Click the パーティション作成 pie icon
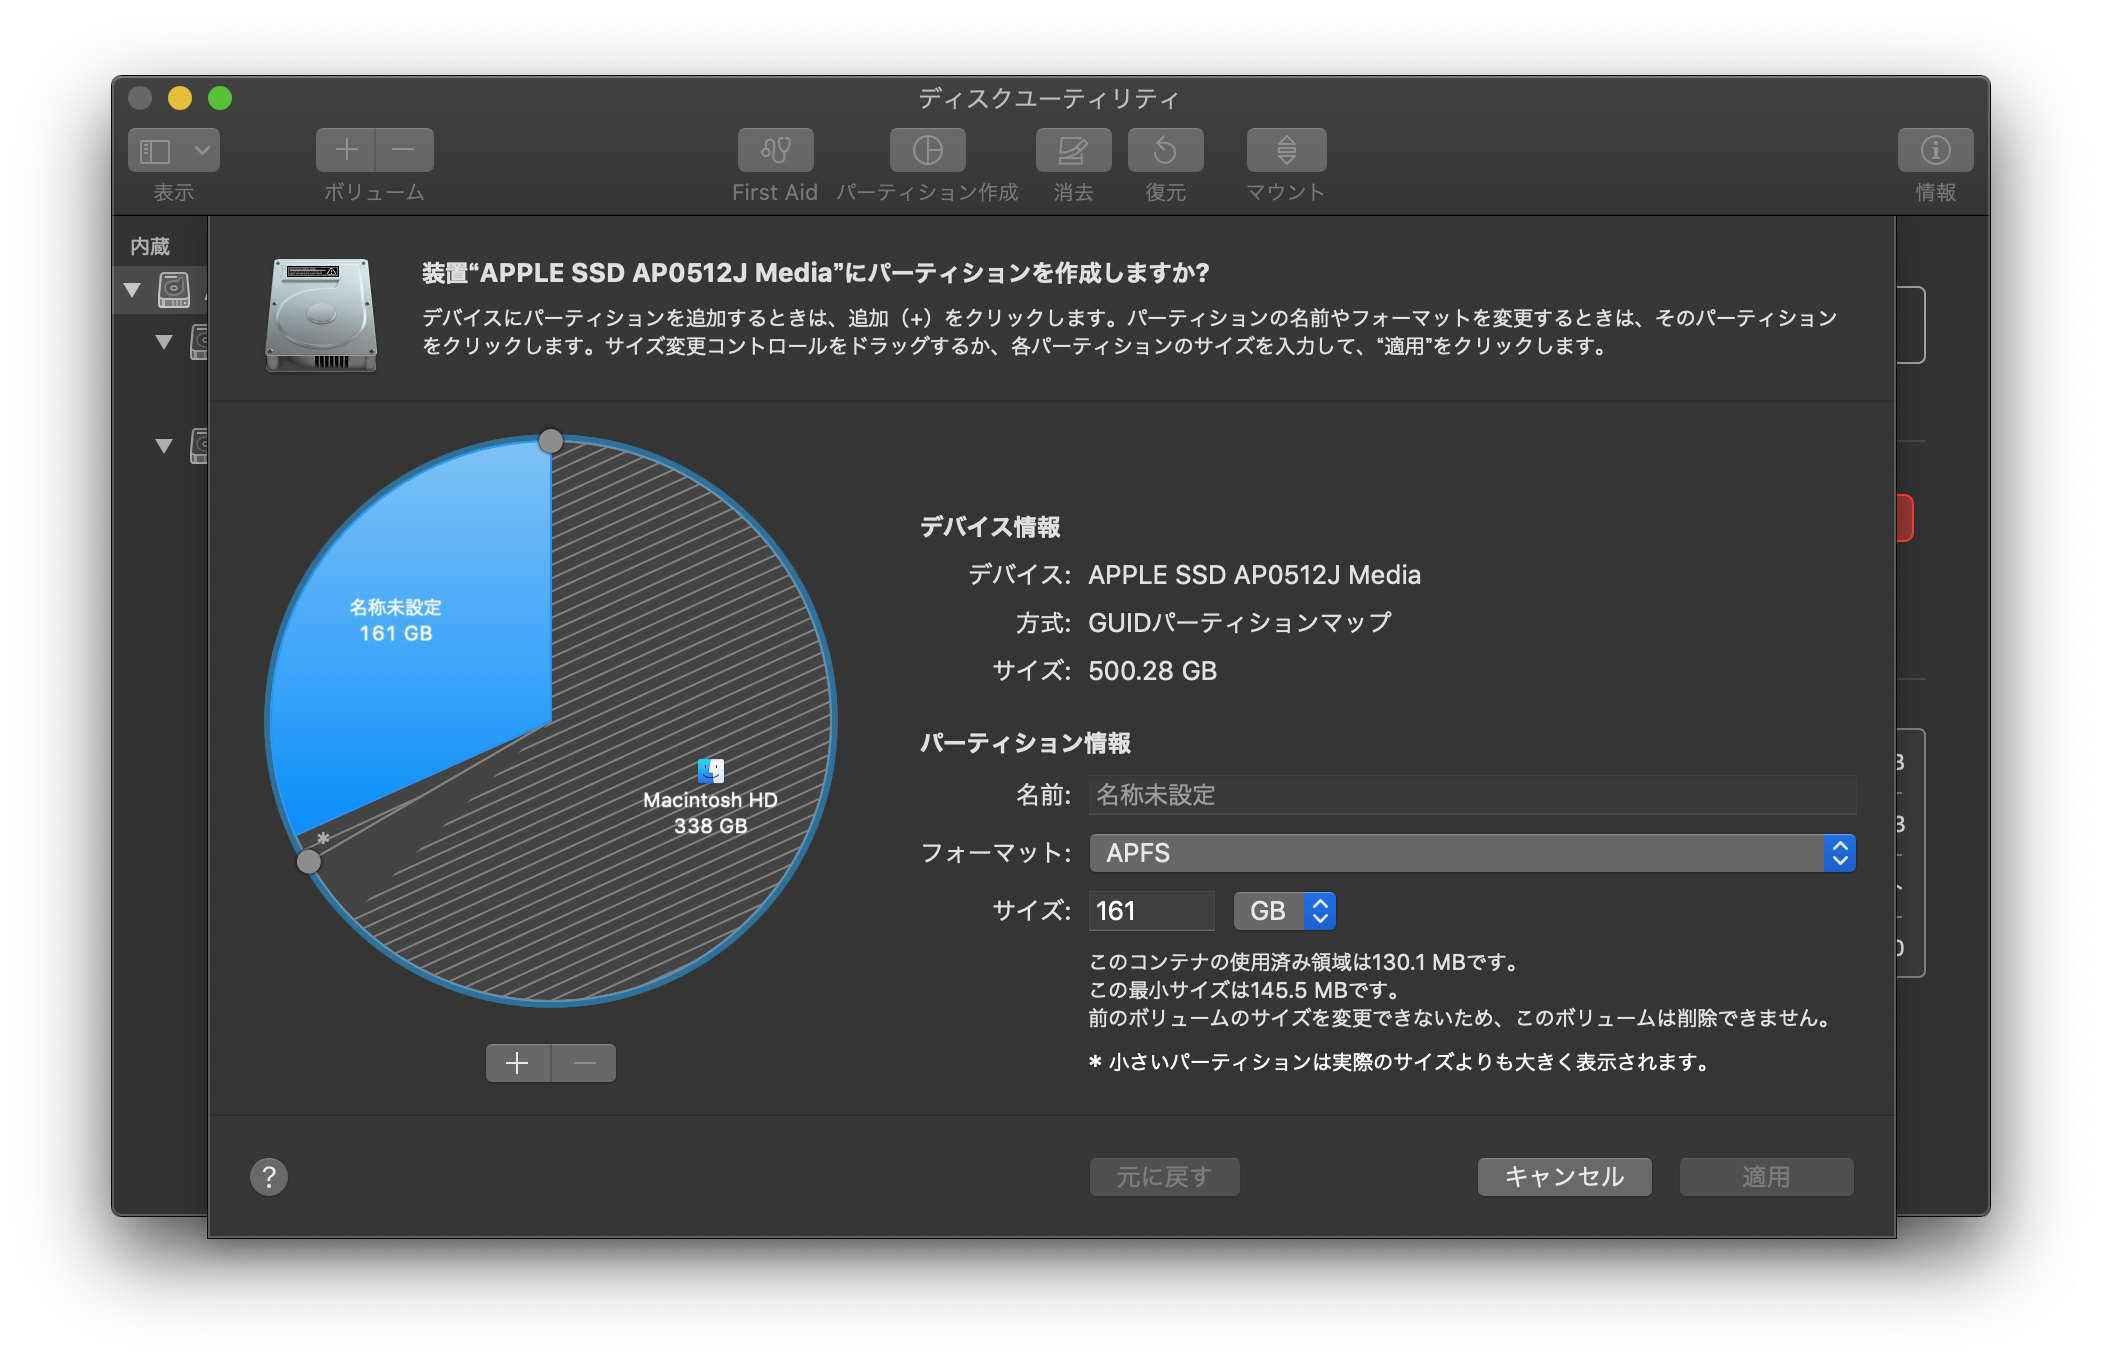This screenshot has height=1364, width=2102. 927,150
